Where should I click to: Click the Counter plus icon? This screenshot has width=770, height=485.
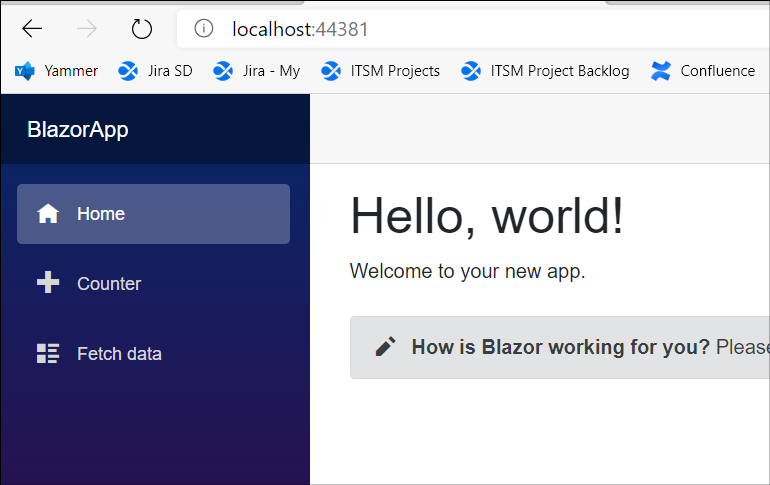[x=48, y=283]
